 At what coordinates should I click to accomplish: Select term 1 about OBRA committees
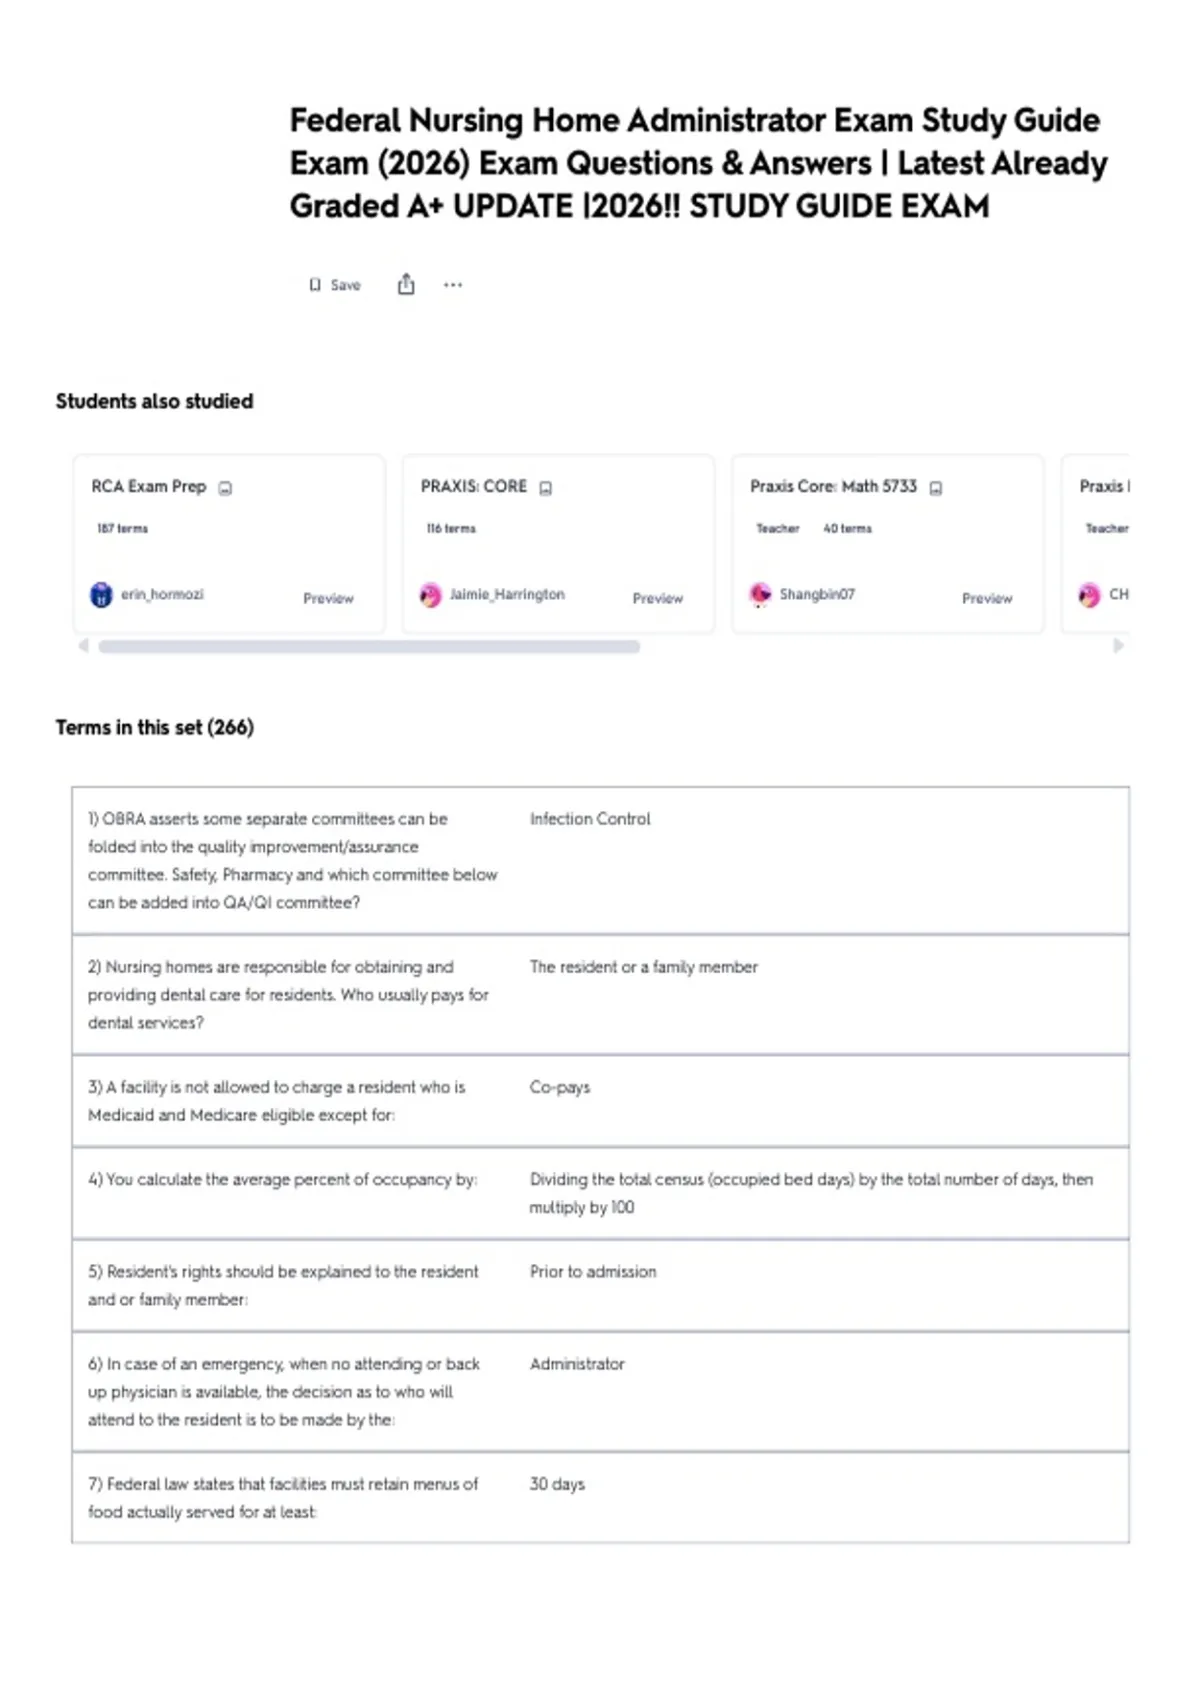pos(600,860)
